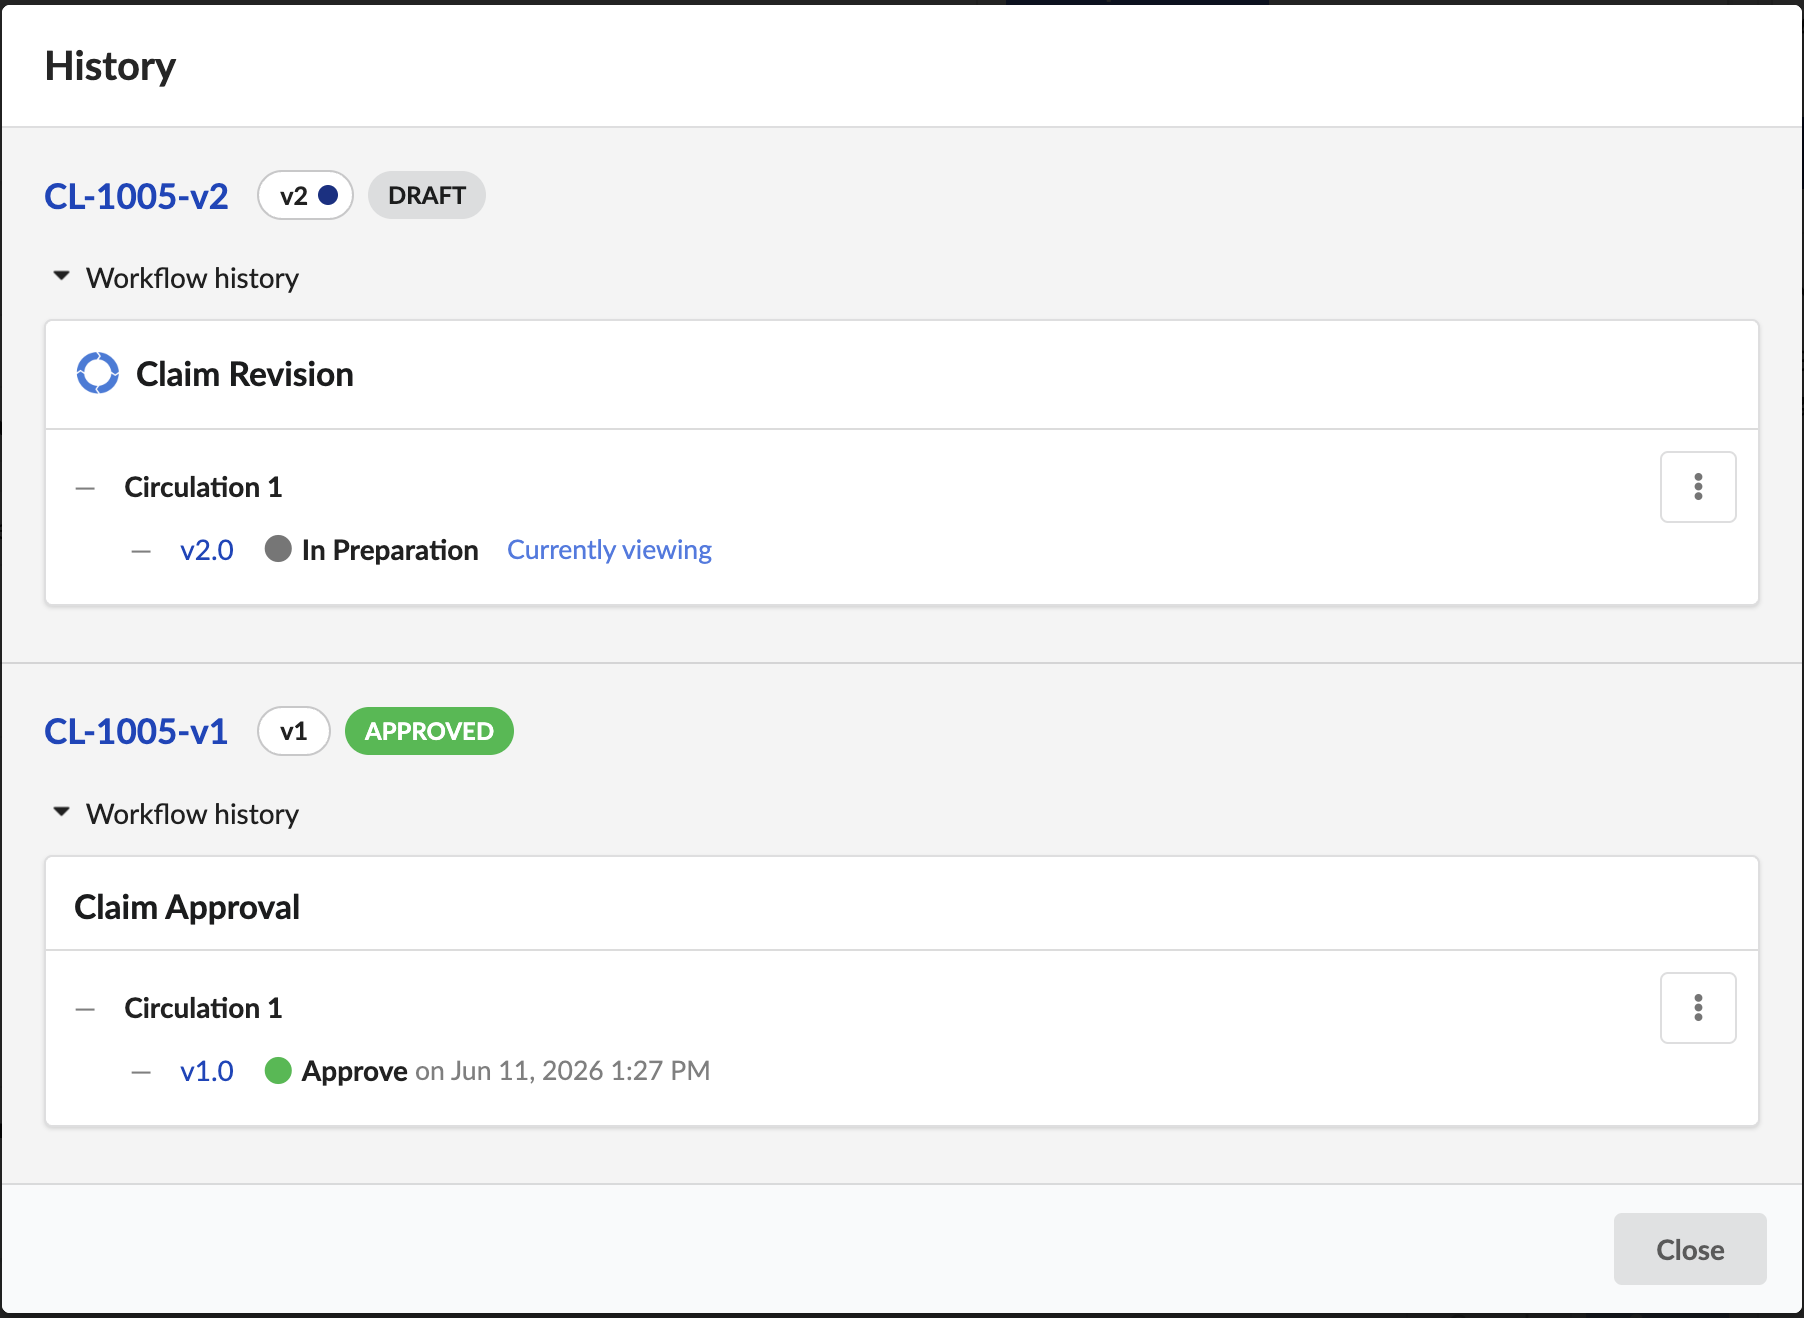Collapse Workflow history for CL-1005-v1
The height and width of the screenshot is (1318, 1804).
[x=61, y=812]
